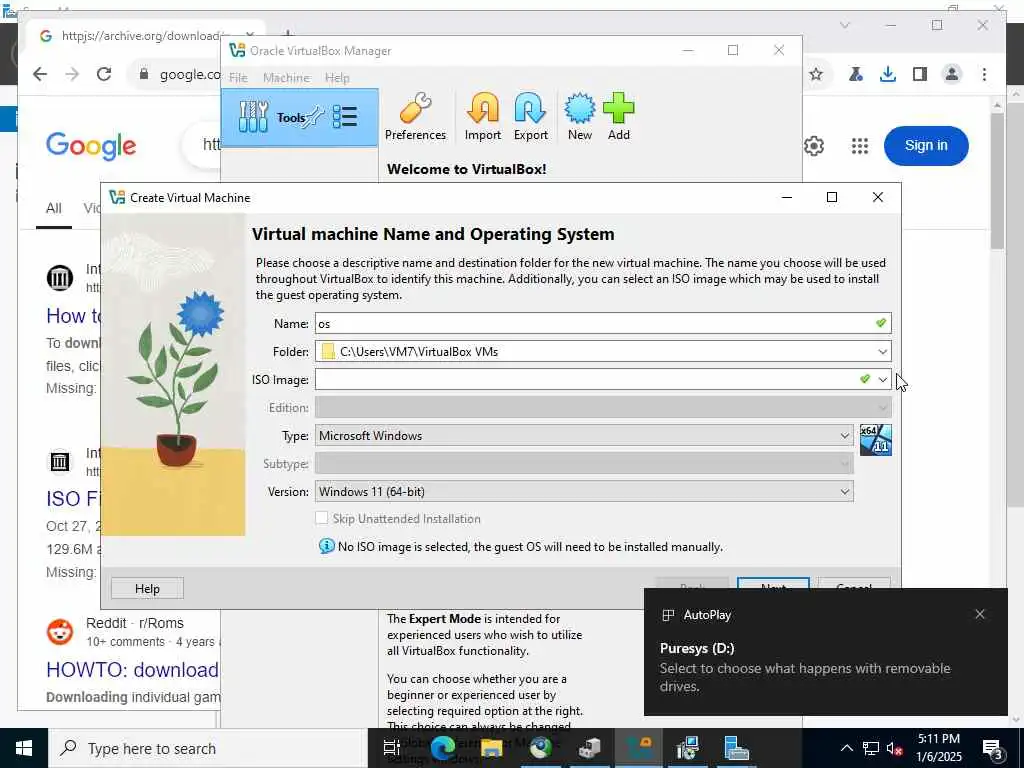Click the taskbar clock 5:11 PM
This screenshot has height=768, width=1024.
(938, 748)
